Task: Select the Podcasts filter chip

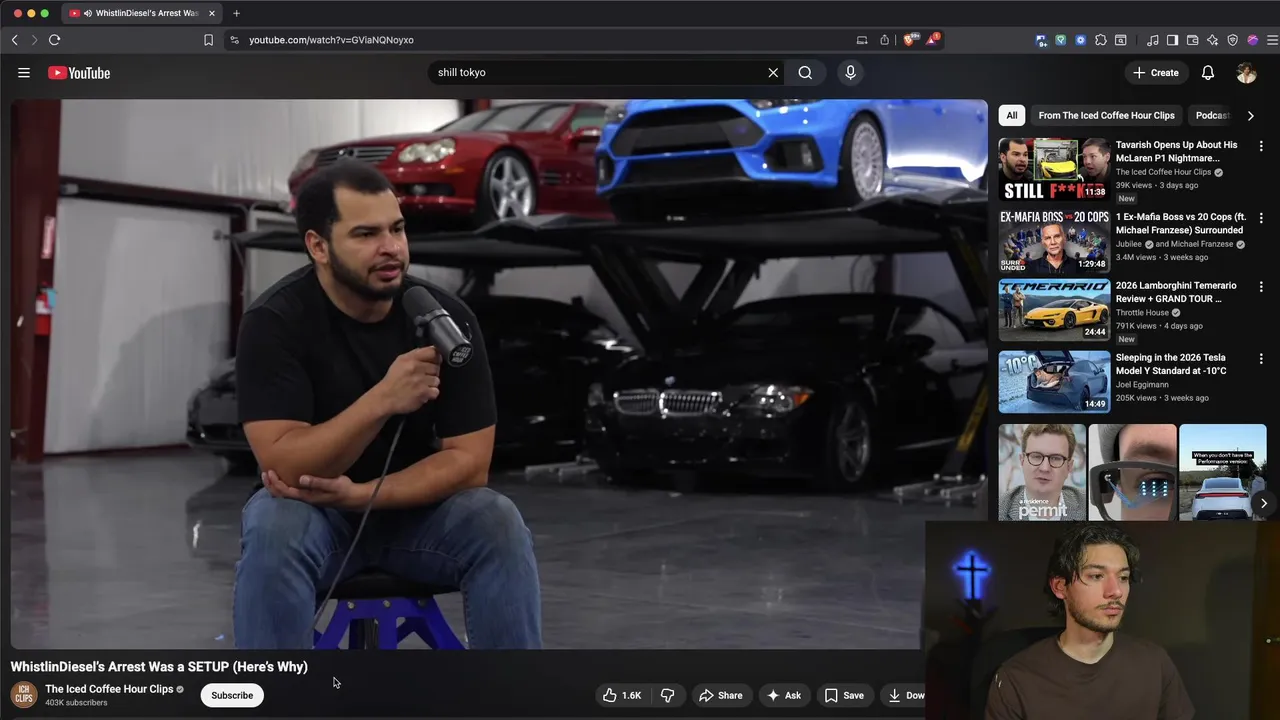Action: pyautogui.click(x=1213, y=115)
